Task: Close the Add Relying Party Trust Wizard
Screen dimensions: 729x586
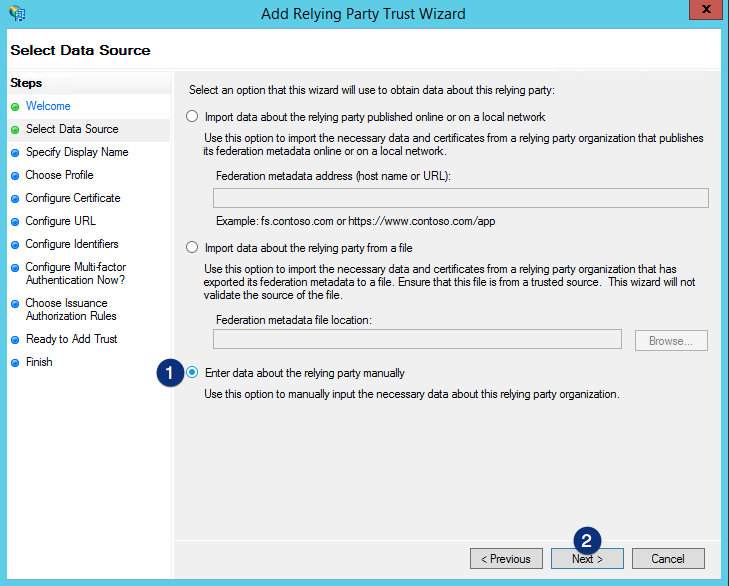Action: (706, 9)
